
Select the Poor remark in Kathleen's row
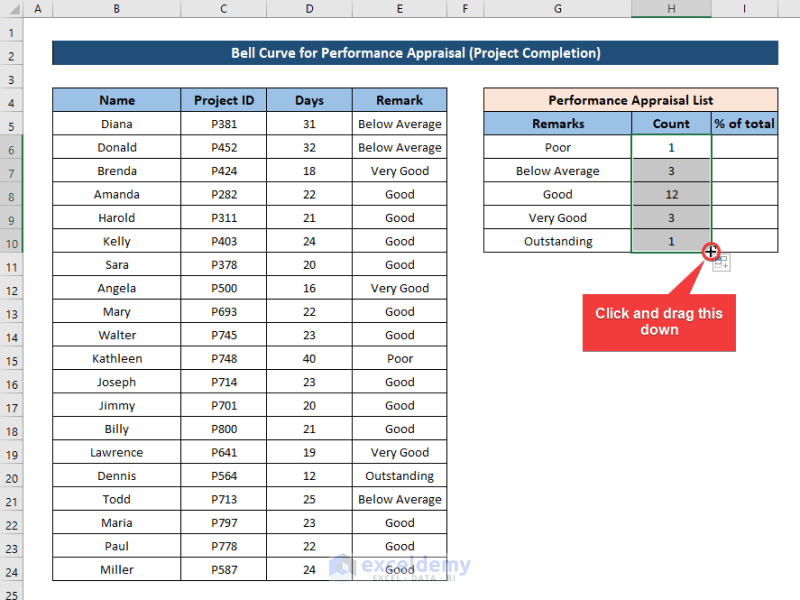pyautogui.click(x=399, y=359)
